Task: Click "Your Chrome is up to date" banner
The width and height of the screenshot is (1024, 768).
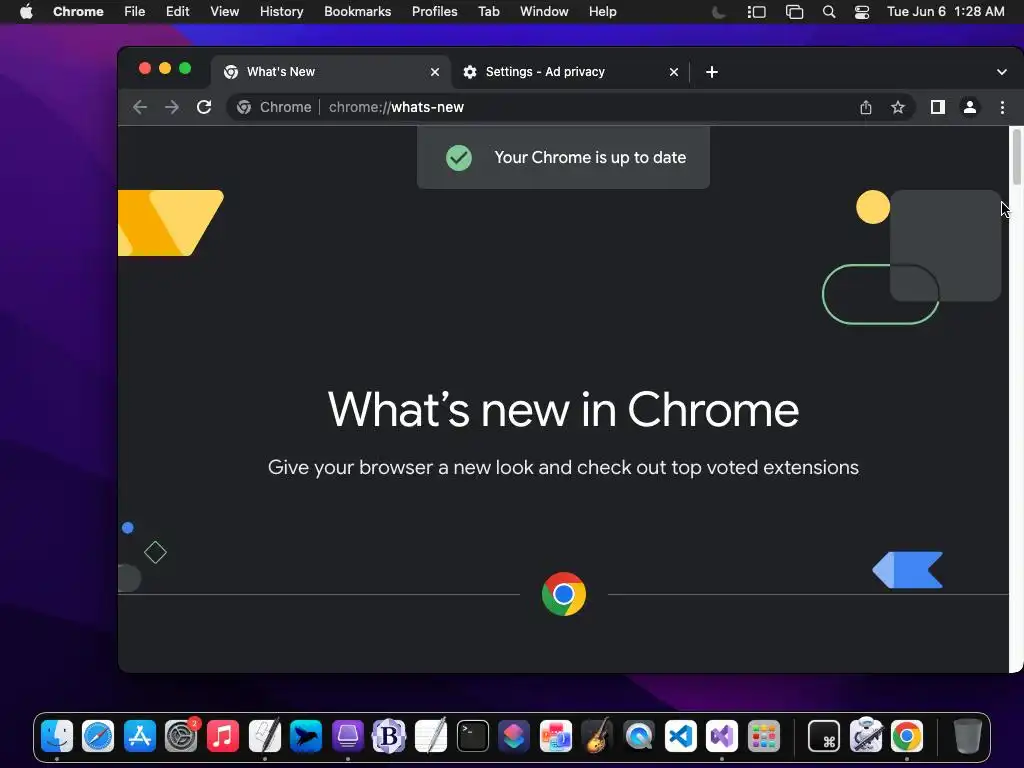Action: pyautogui.click(x=564, y=157)
